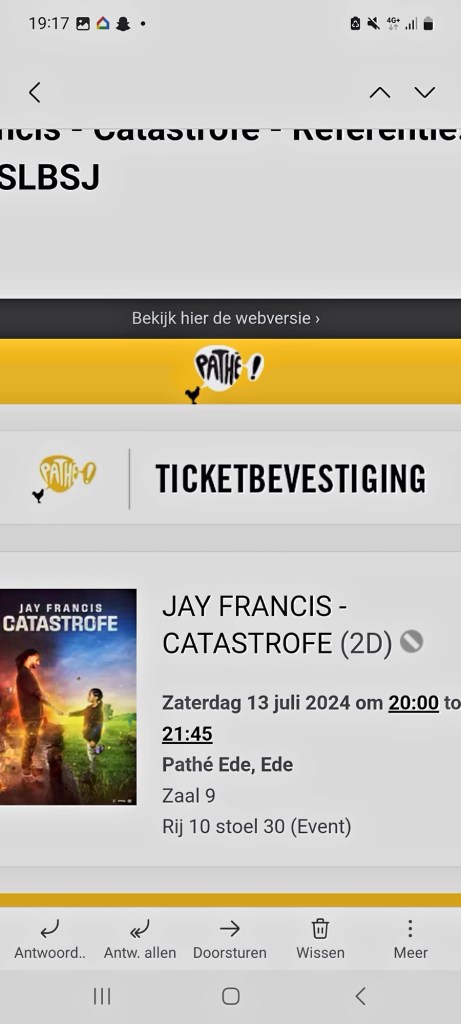Open Android recent apps button

pos(102,996)
